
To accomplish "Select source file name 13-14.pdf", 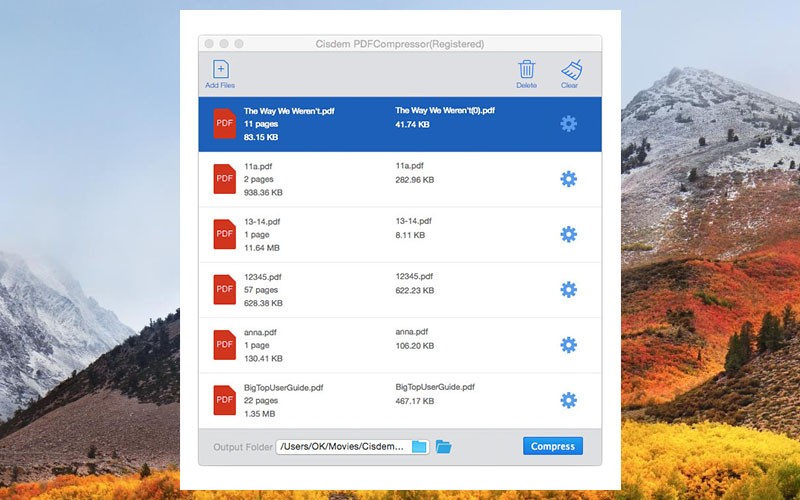I will click(x=262, y=221).
